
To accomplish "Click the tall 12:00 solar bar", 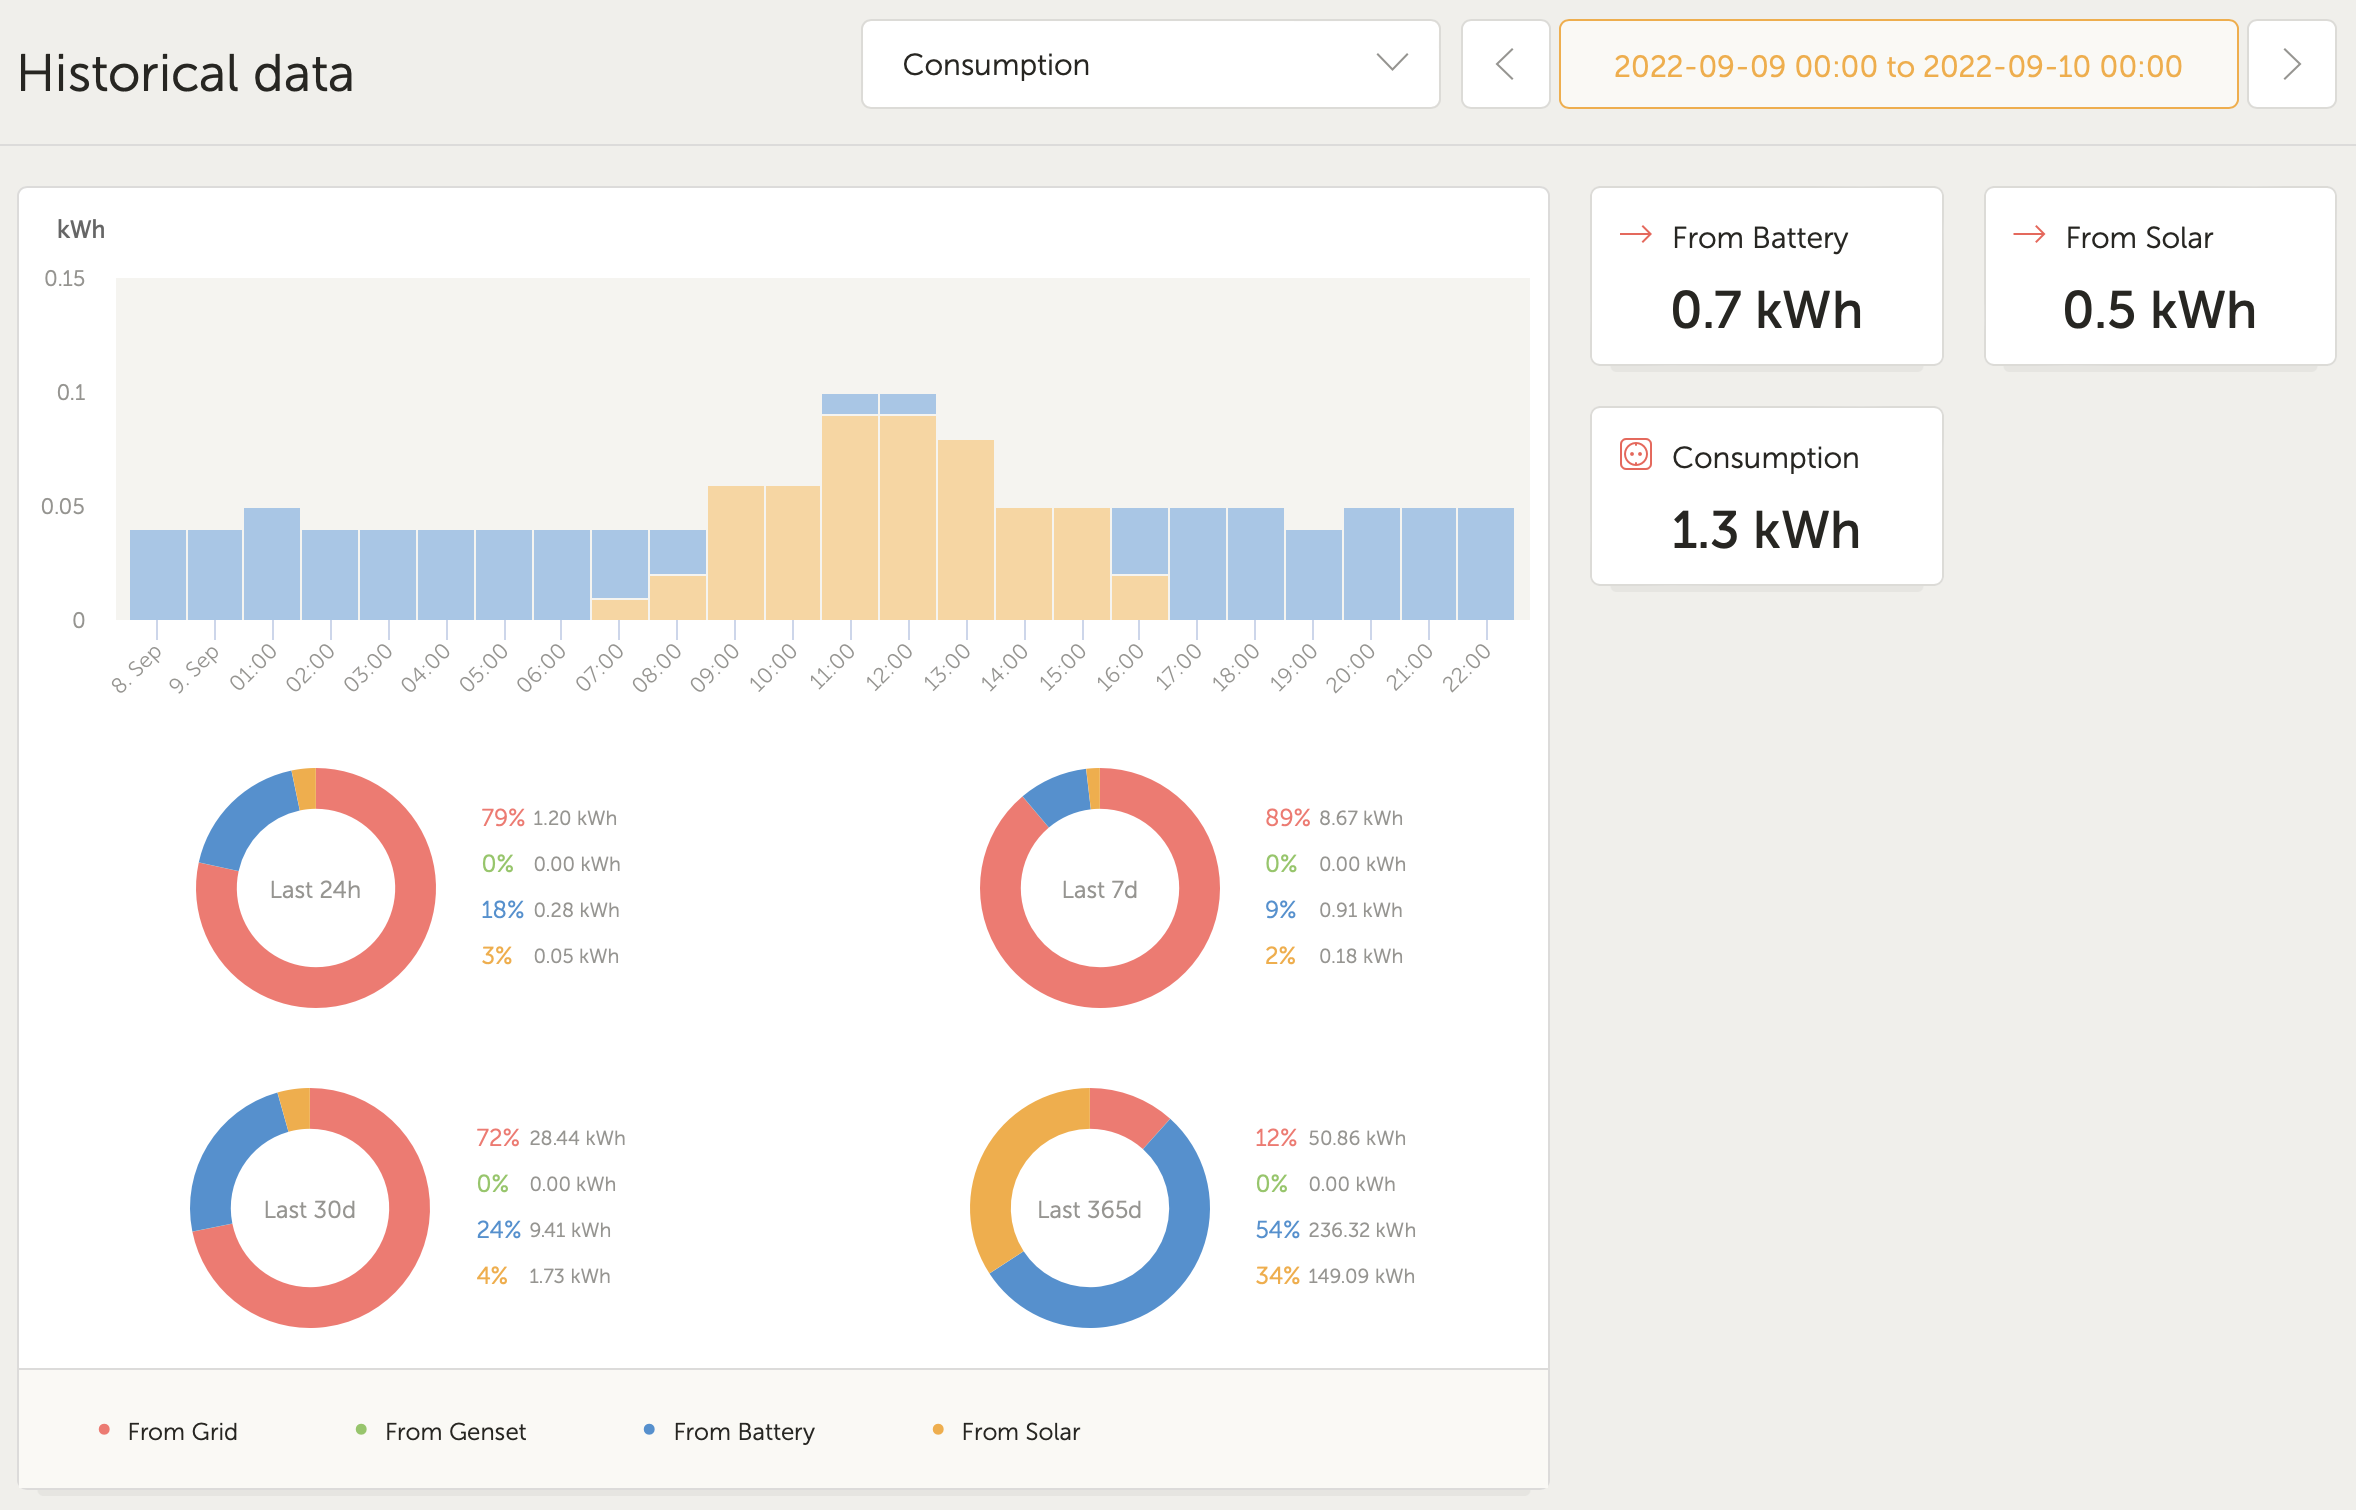I will 908,520.
